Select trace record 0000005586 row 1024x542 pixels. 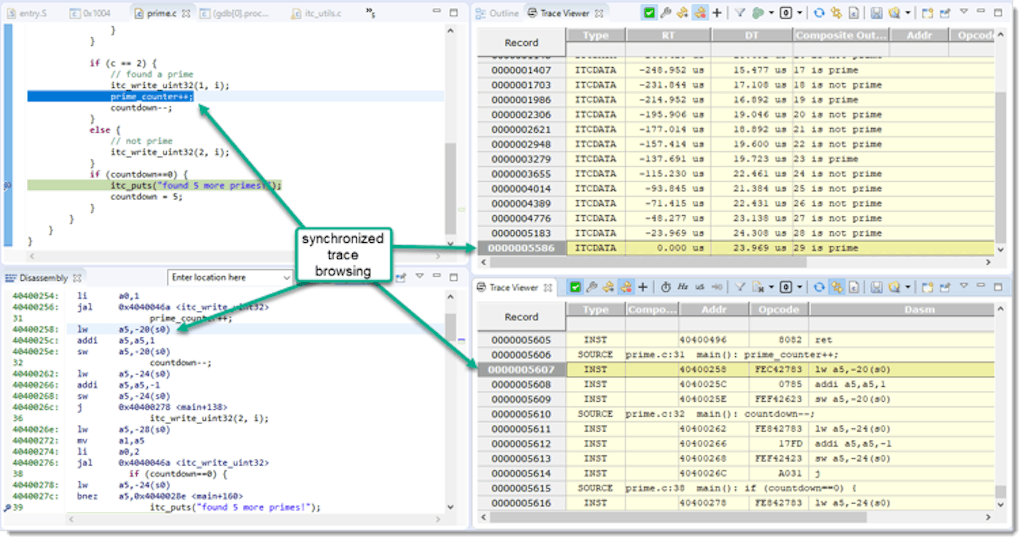(x=736, y=248)
